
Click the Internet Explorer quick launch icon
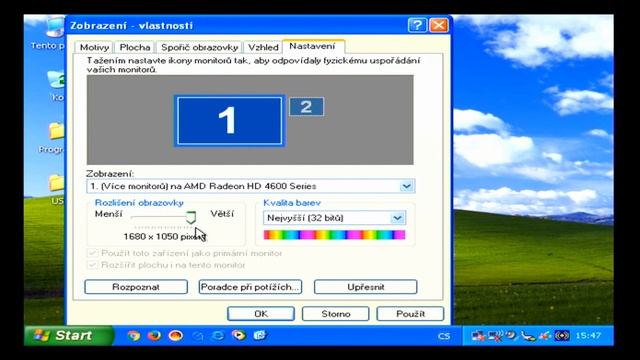coord(218,336)
